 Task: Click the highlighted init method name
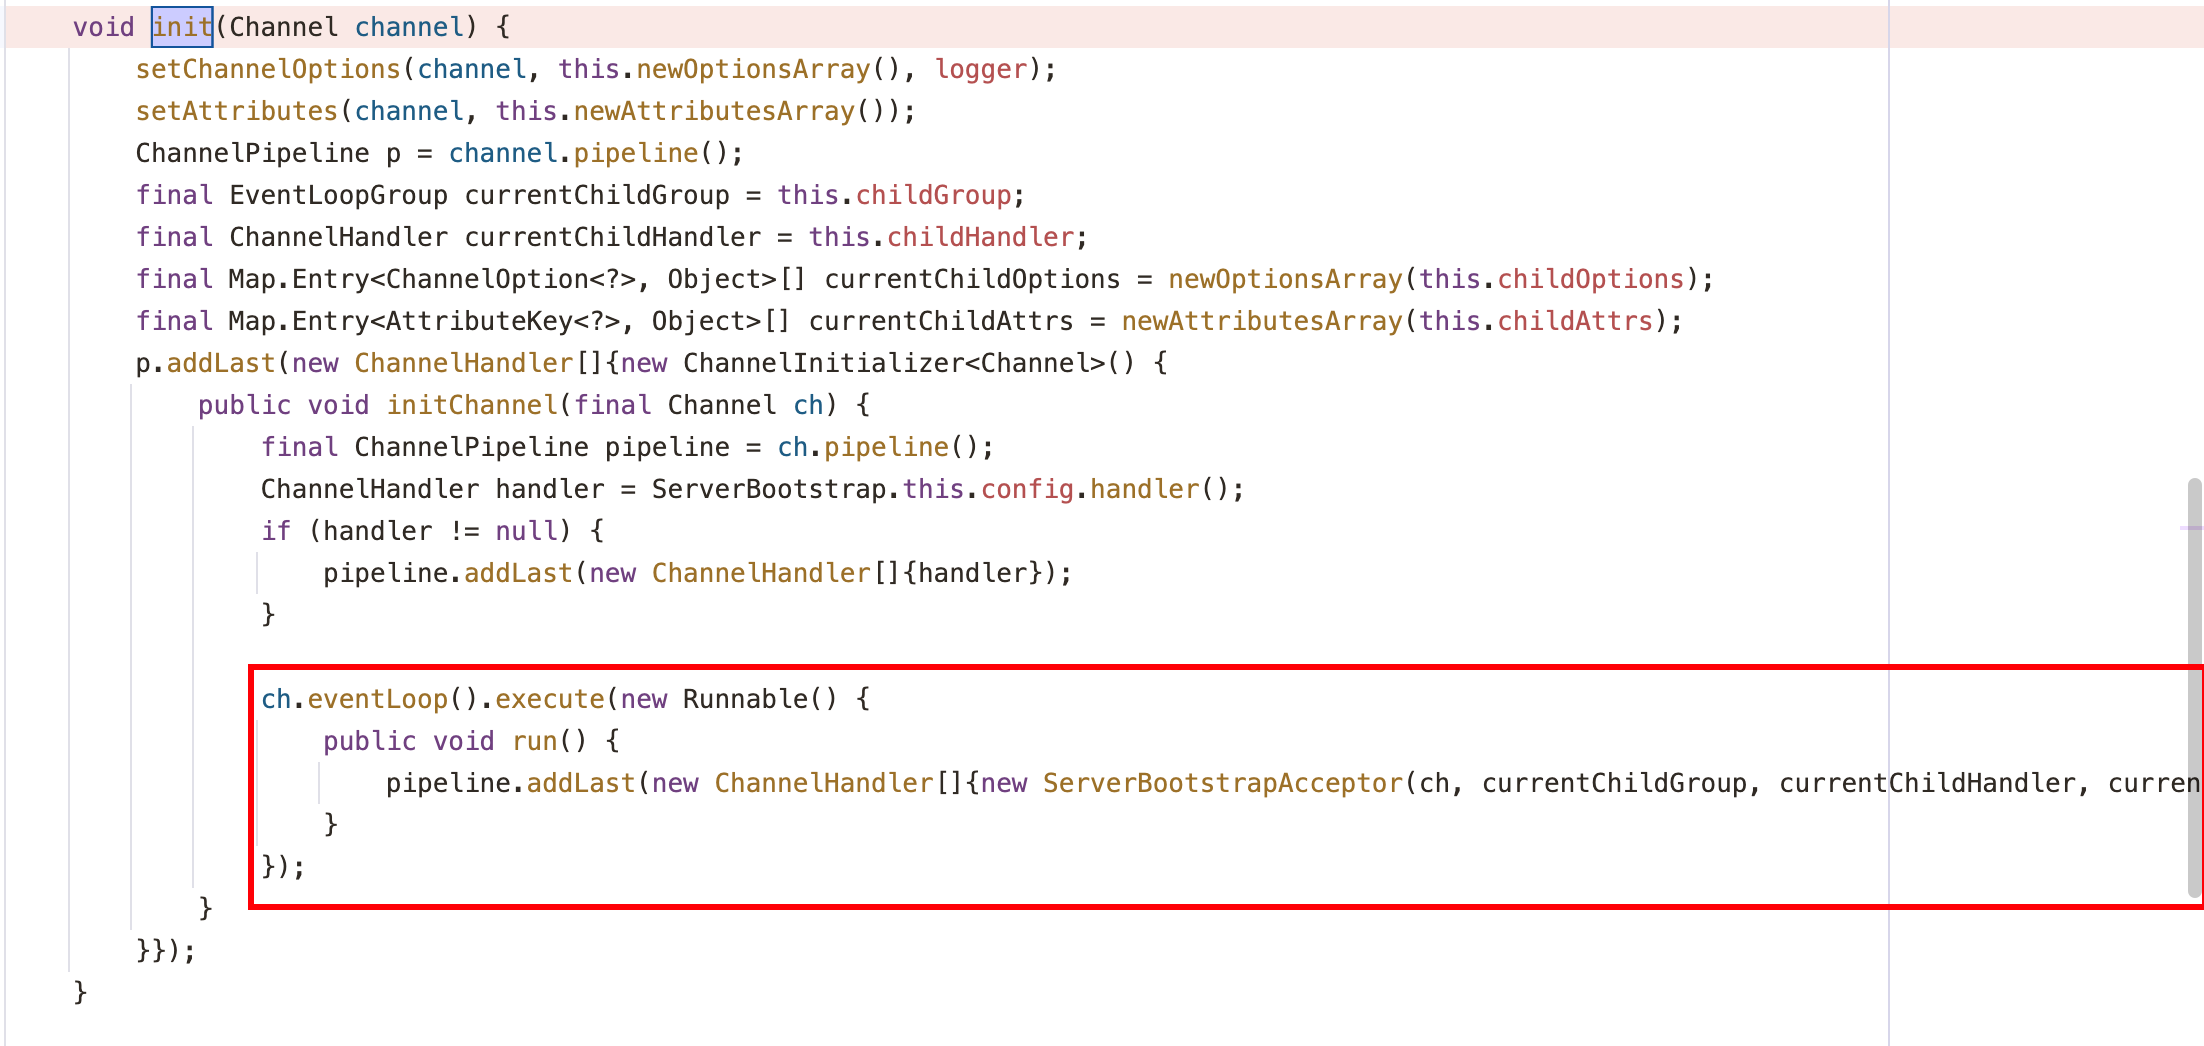pyautogui.click(x=182, y=27)
